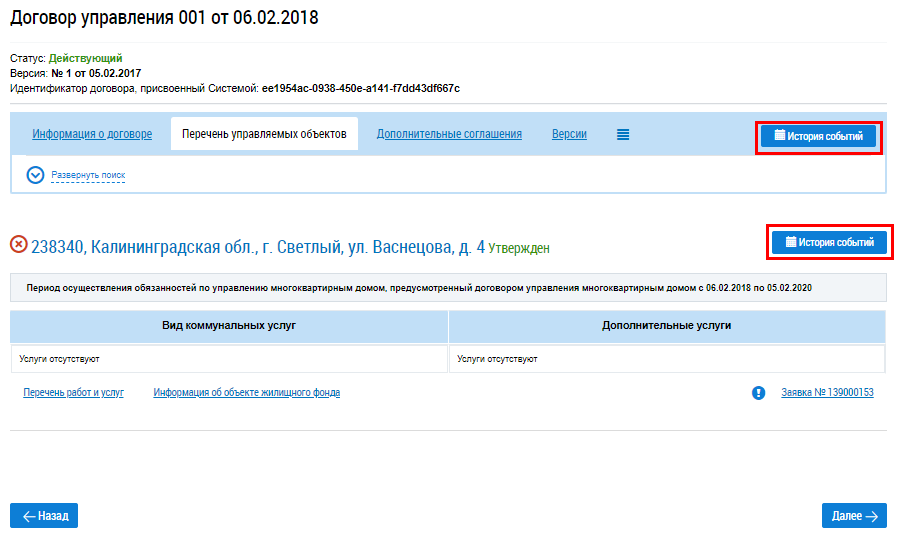Screen dimensions: 901x535
Task: Go back with the Назад button
Action: pos(44,515)
